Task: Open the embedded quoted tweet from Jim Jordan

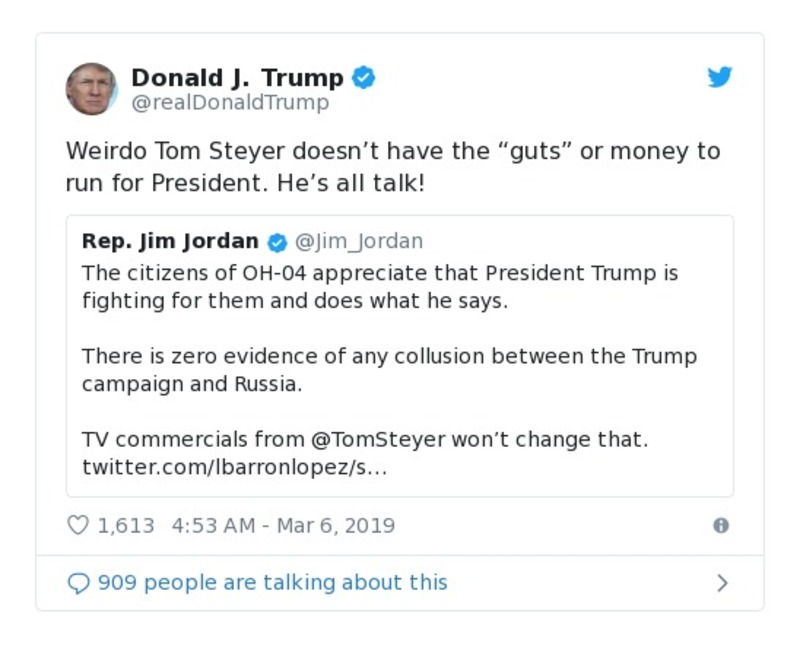Action: click(x=400, y=355)
